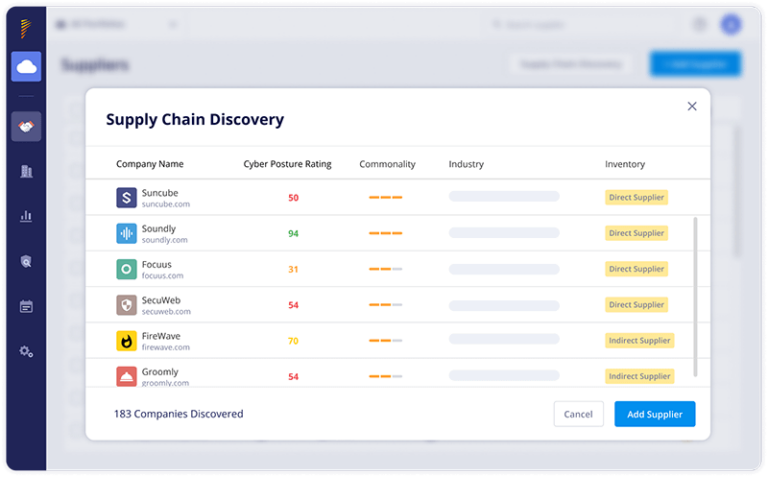Viewport: 768px width, 477px height.
Task: Click the Soundly waveform logo
Action: pyautogui.click(x=126, y=233)
